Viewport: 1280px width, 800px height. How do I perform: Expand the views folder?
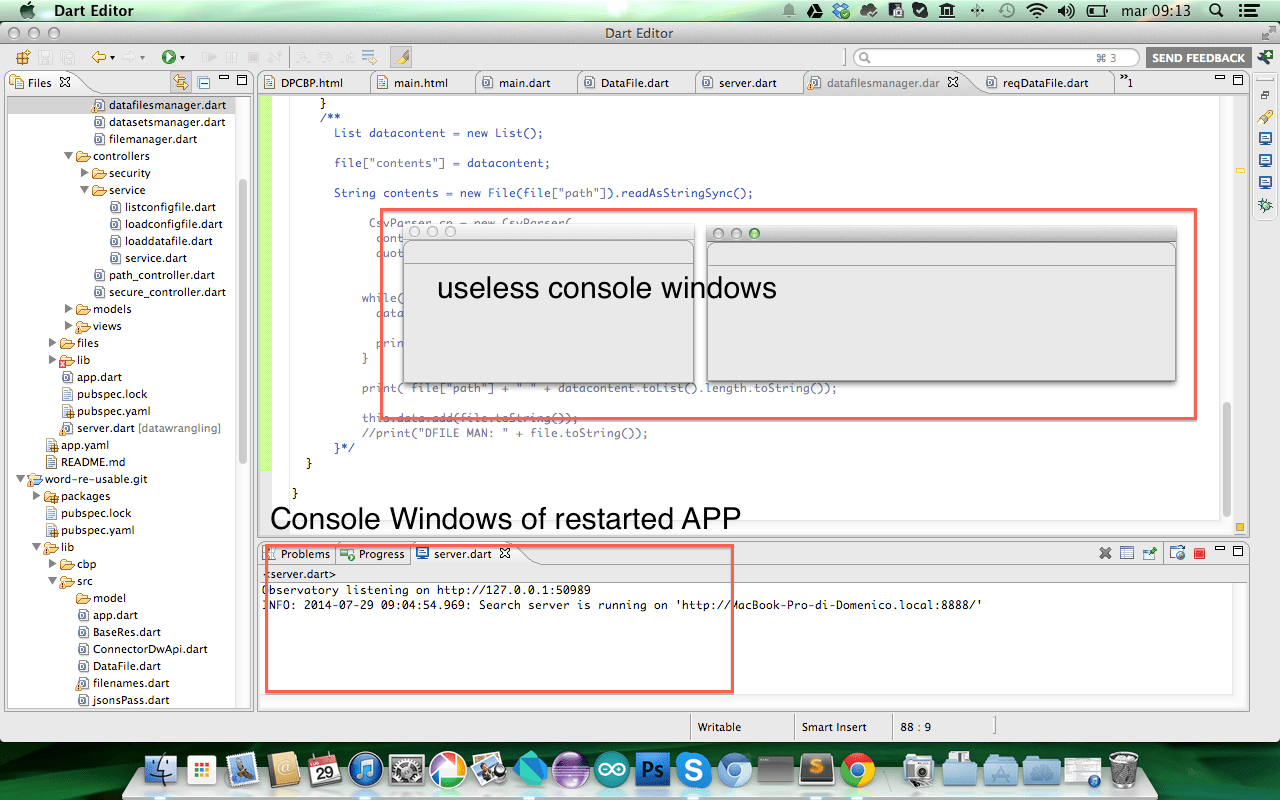pyautogui.click(x=69, y=326)
